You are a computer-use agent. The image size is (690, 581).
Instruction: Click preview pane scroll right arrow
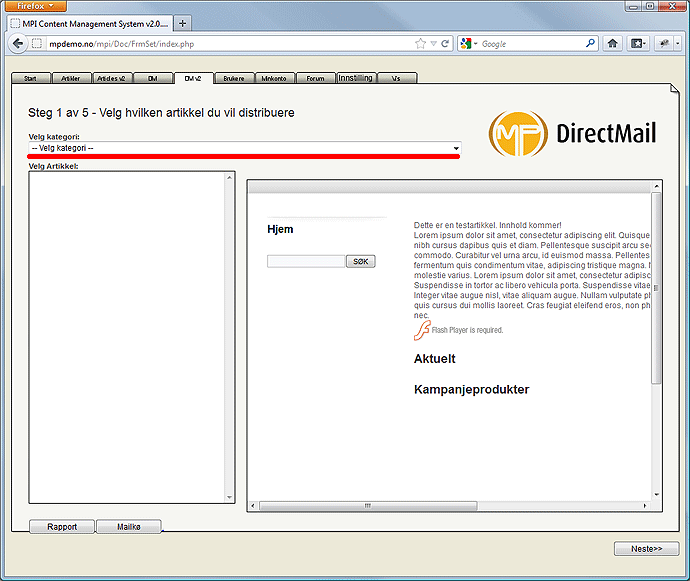point(645,506)
